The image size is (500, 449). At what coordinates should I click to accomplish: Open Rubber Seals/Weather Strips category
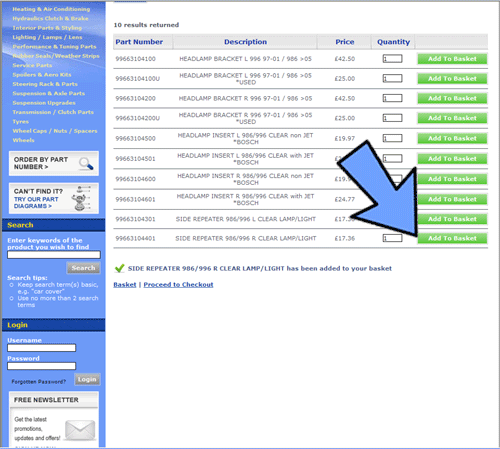[56, 56]
